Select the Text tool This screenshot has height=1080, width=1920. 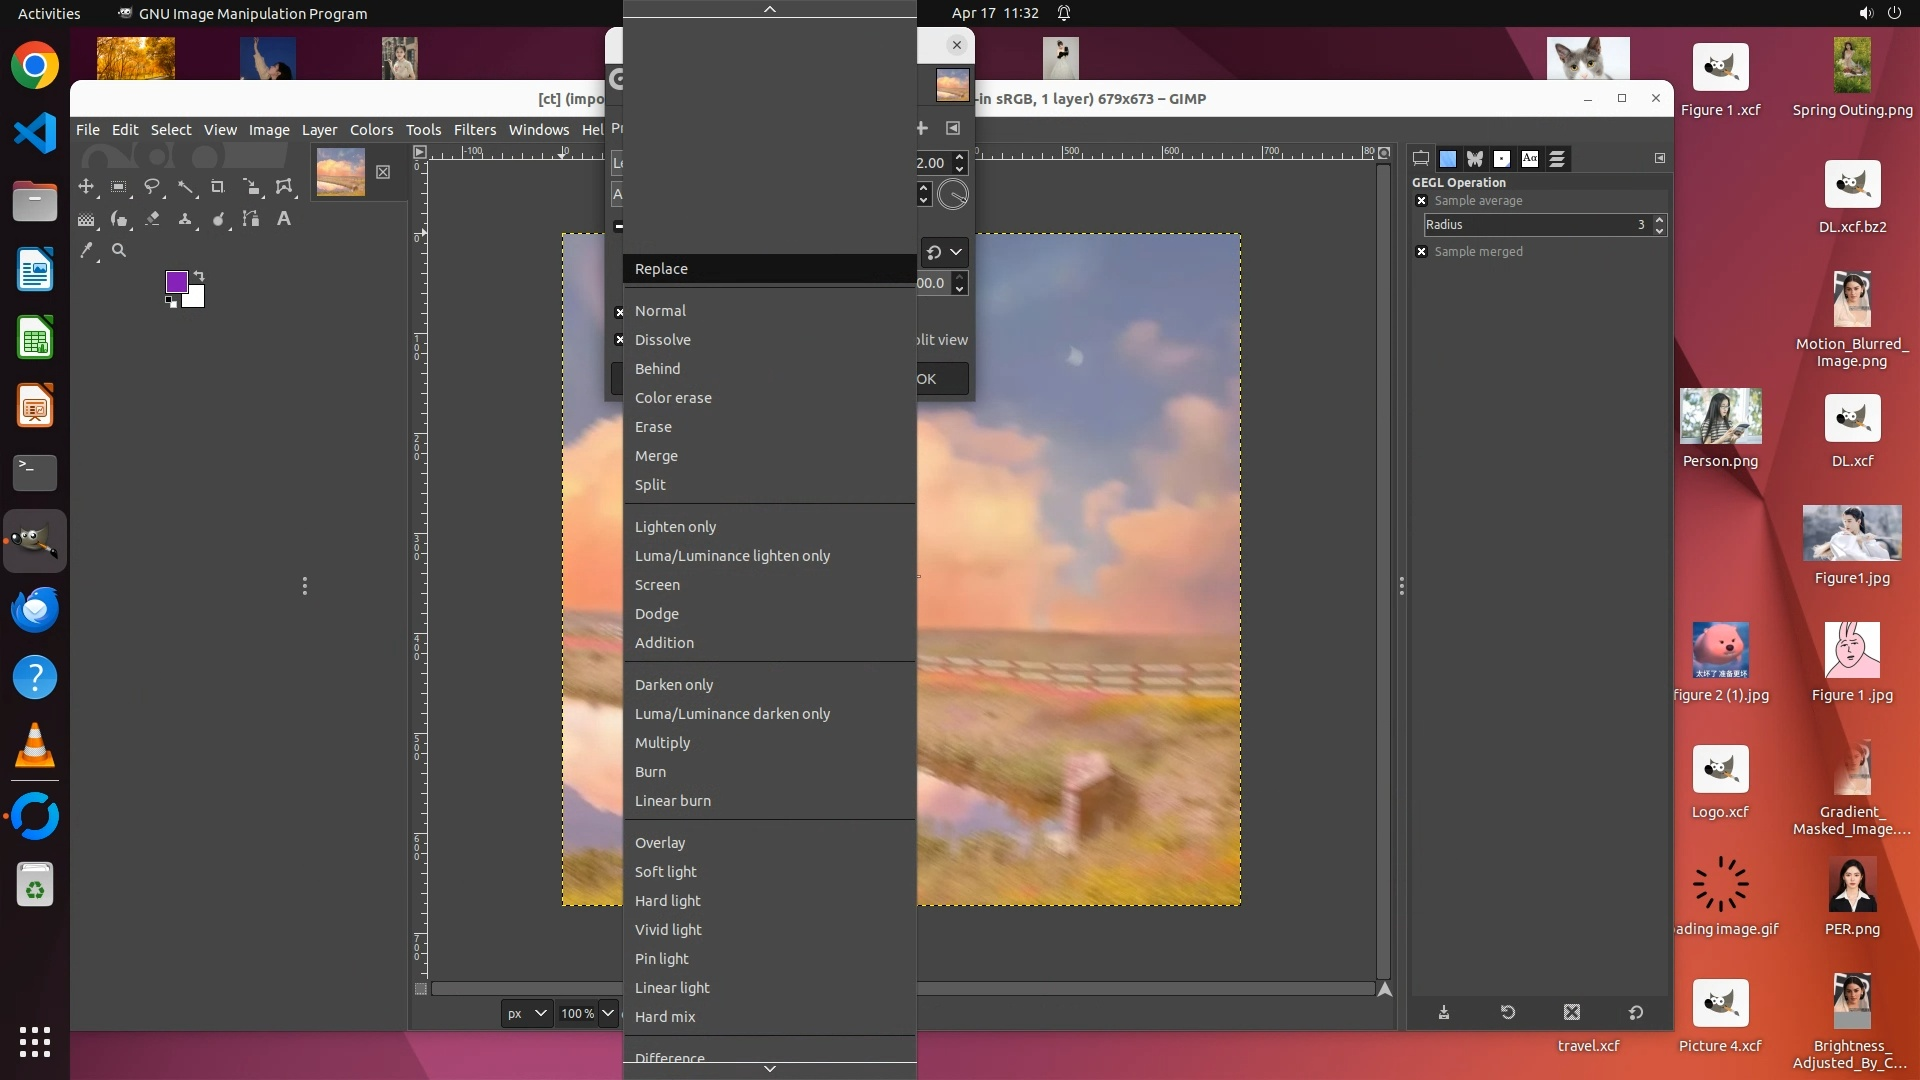[x=284, y=219]
